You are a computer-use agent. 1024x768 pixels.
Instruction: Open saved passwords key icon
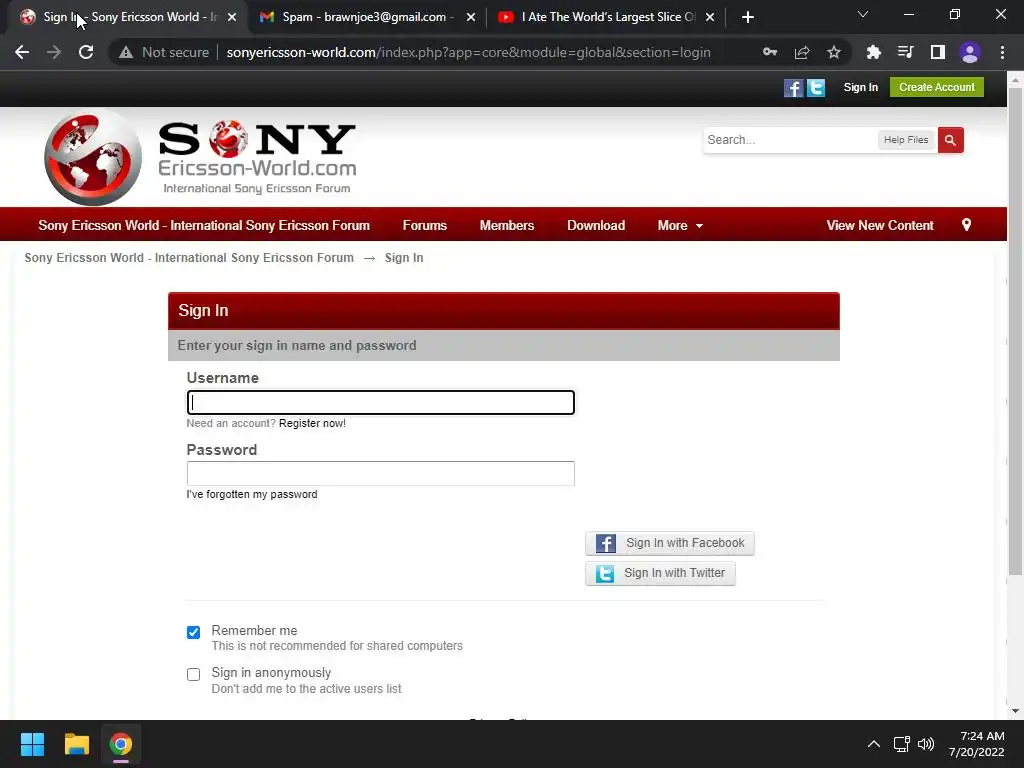[x=770, y=52]
